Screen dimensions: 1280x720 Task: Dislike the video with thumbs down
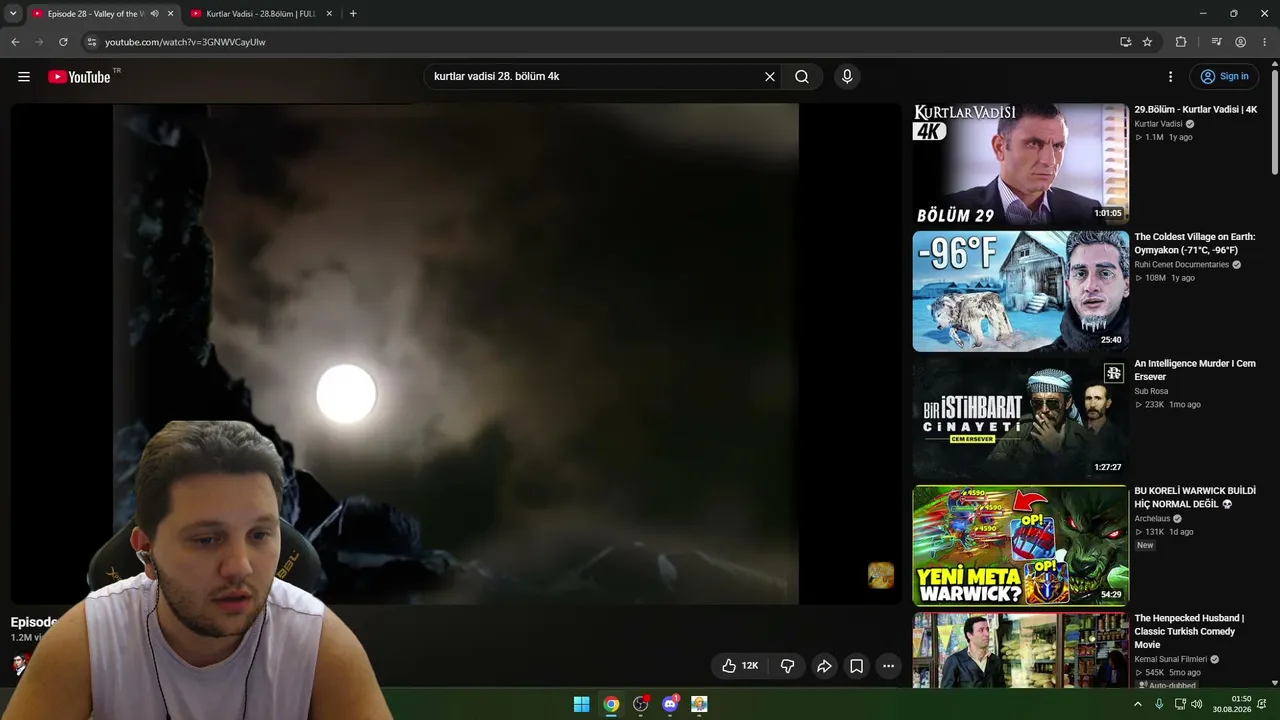787,666
